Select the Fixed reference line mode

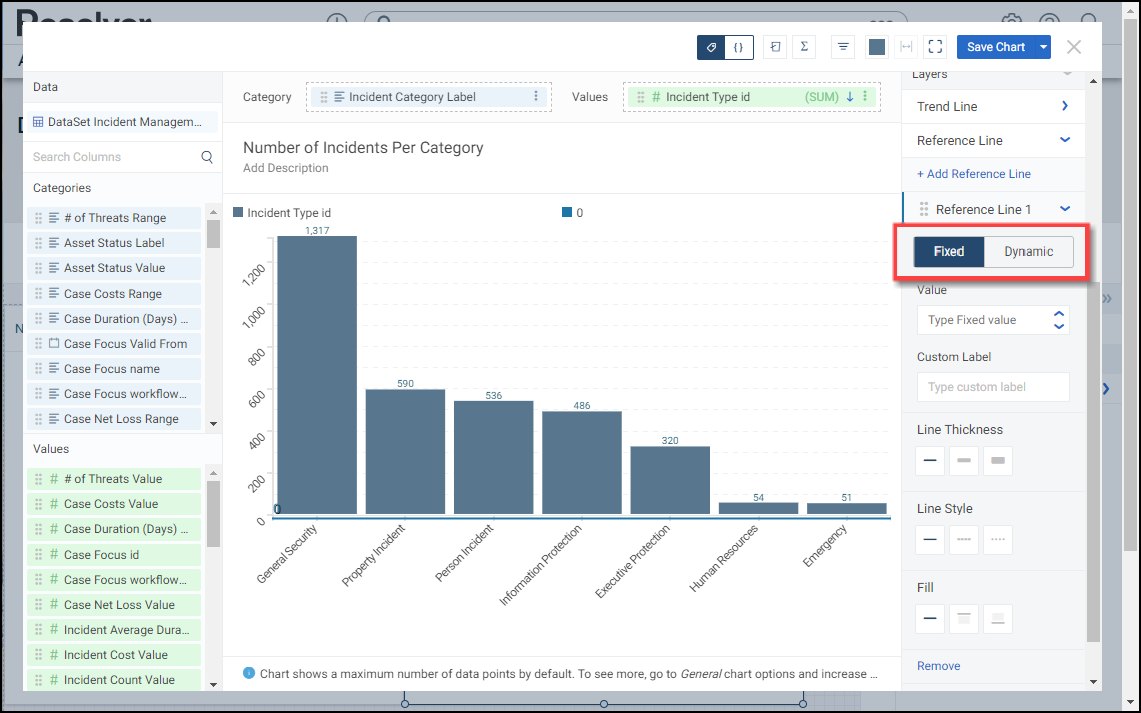[948, 252]
